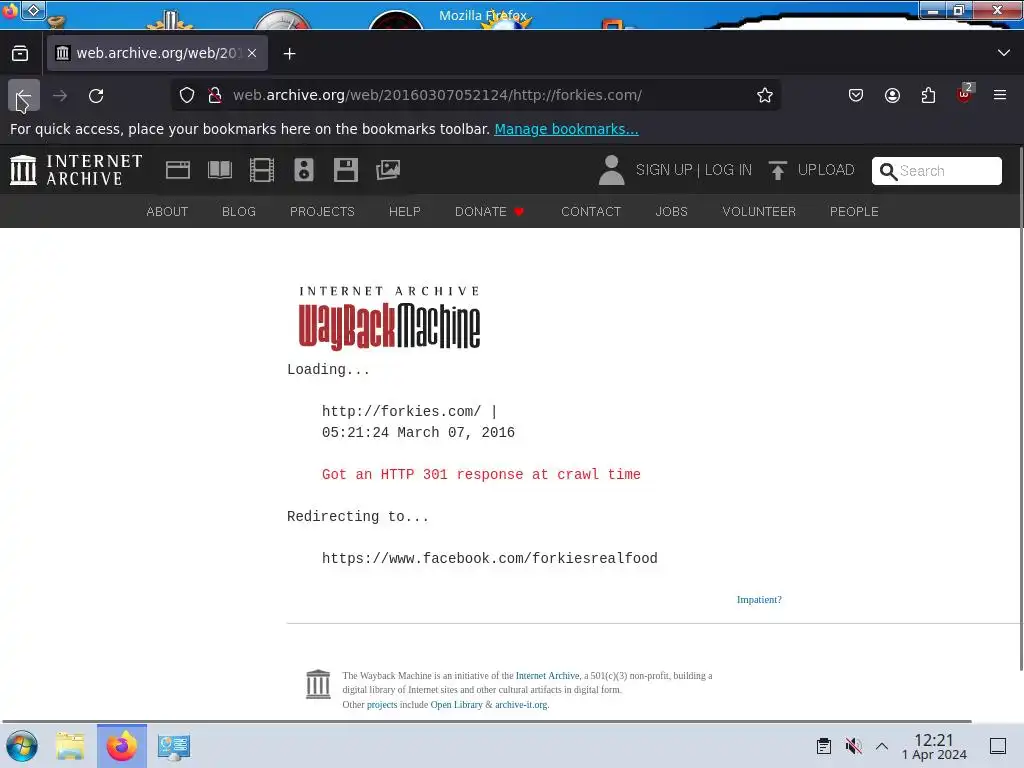The height and width of the screenshot is (768, 1024).
Task: Open the Open Library footer link
Action: [456, 705]
